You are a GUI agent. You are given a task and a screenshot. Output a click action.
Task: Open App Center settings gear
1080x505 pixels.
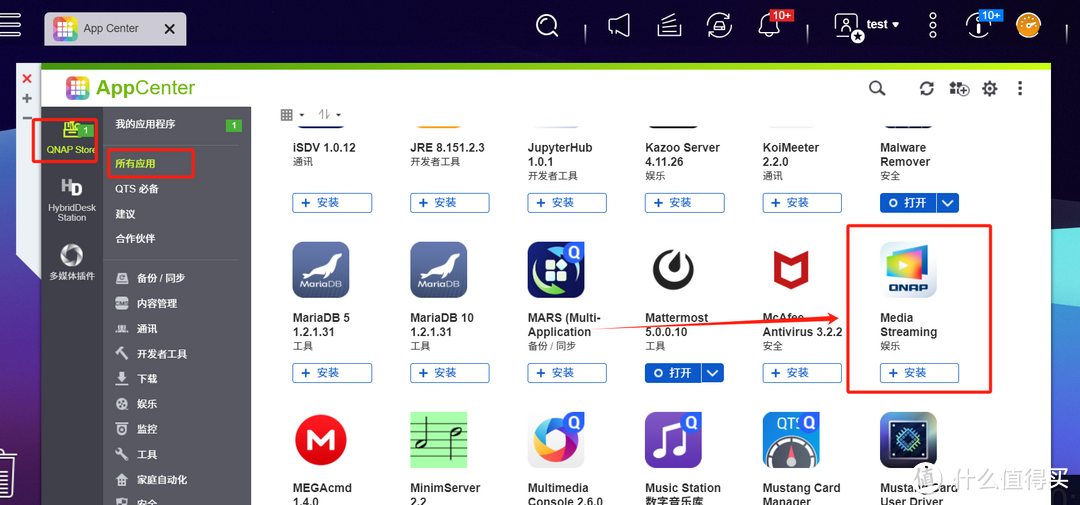pos(990,88)
